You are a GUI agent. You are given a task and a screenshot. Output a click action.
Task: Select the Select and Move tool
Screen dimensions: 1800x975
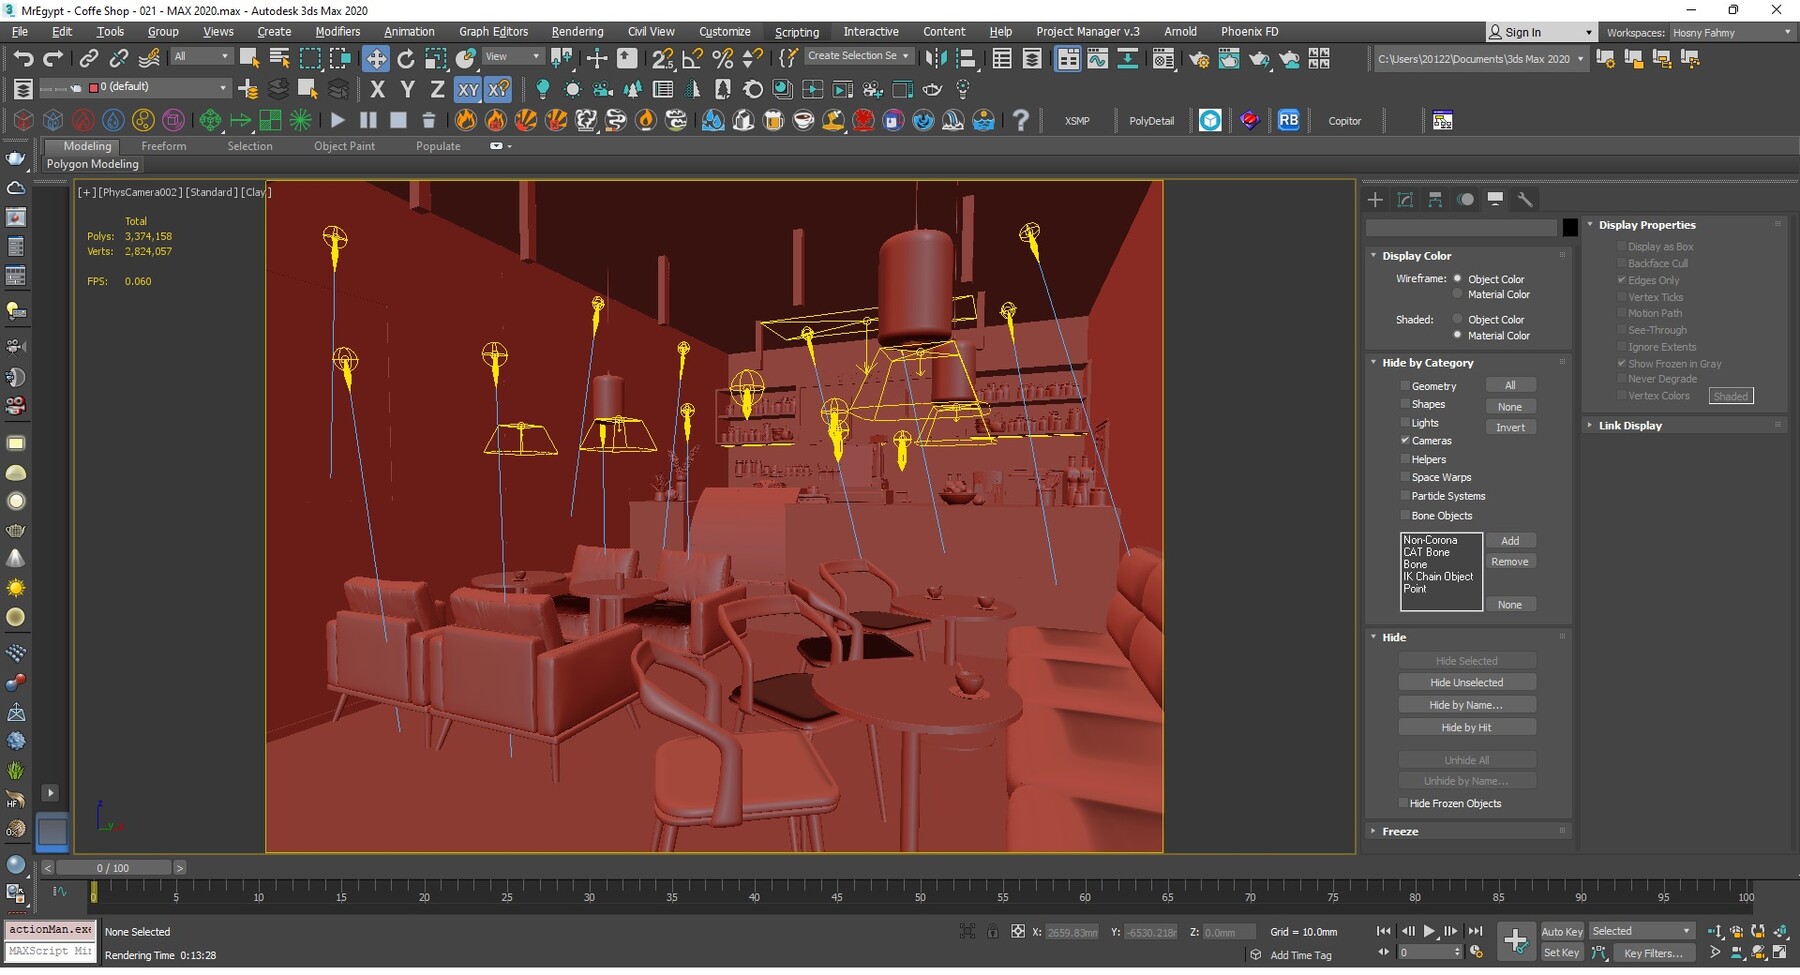[x=376, y=58]
